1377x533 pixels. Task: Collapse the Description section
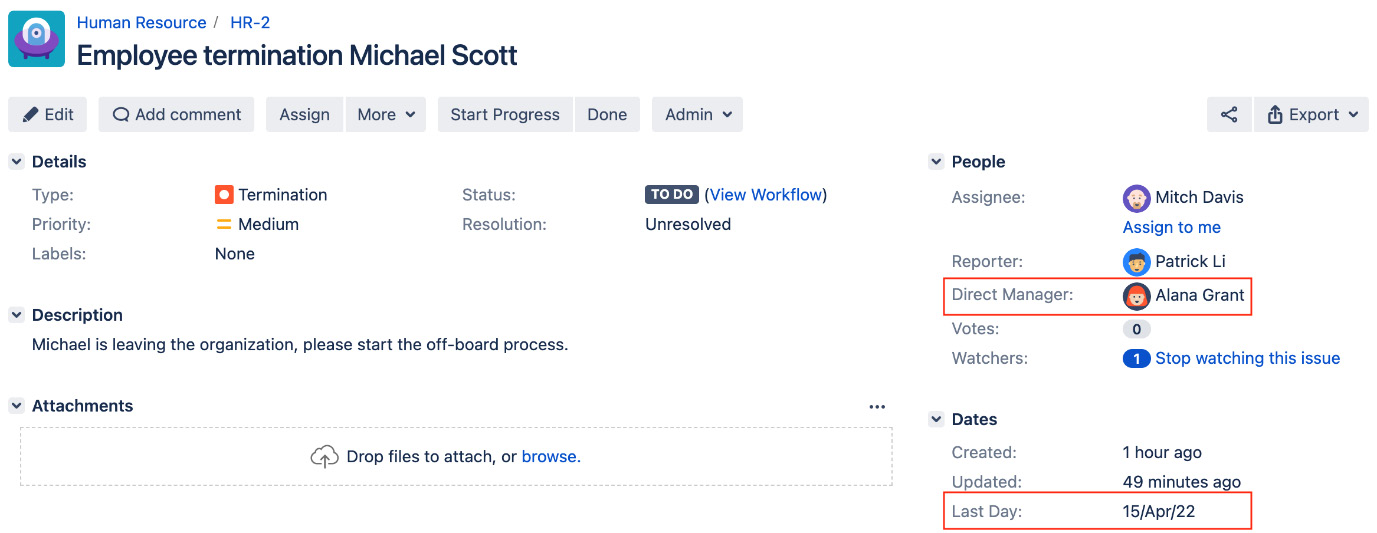click(x=16, y=315)
